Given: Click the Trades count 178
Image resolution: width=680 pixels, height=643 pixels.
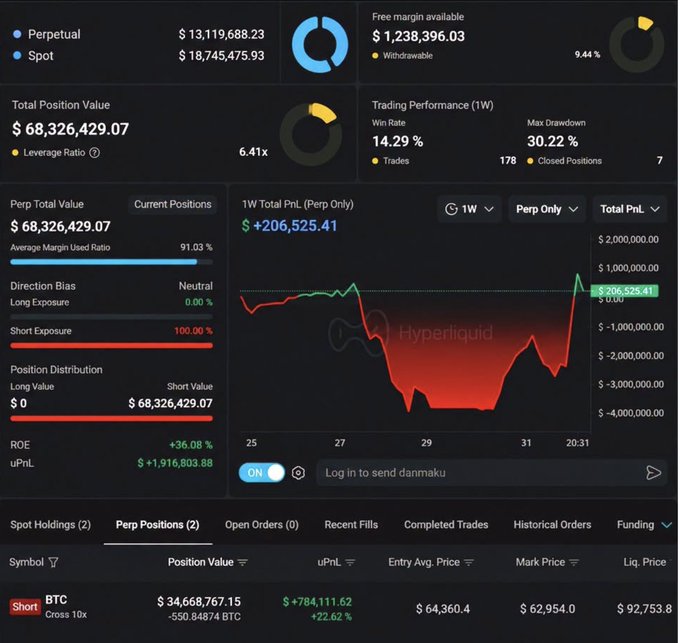Looking at the screenshot, I should (x=508, y=161).
